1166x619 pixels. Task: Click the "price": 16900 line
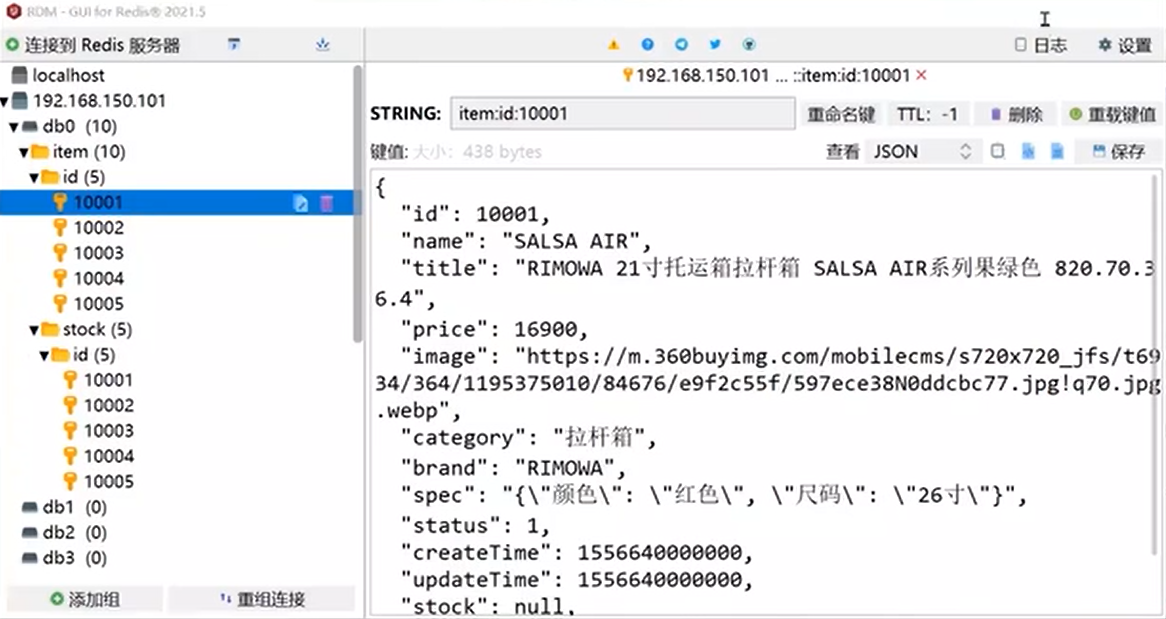(495, 329)
